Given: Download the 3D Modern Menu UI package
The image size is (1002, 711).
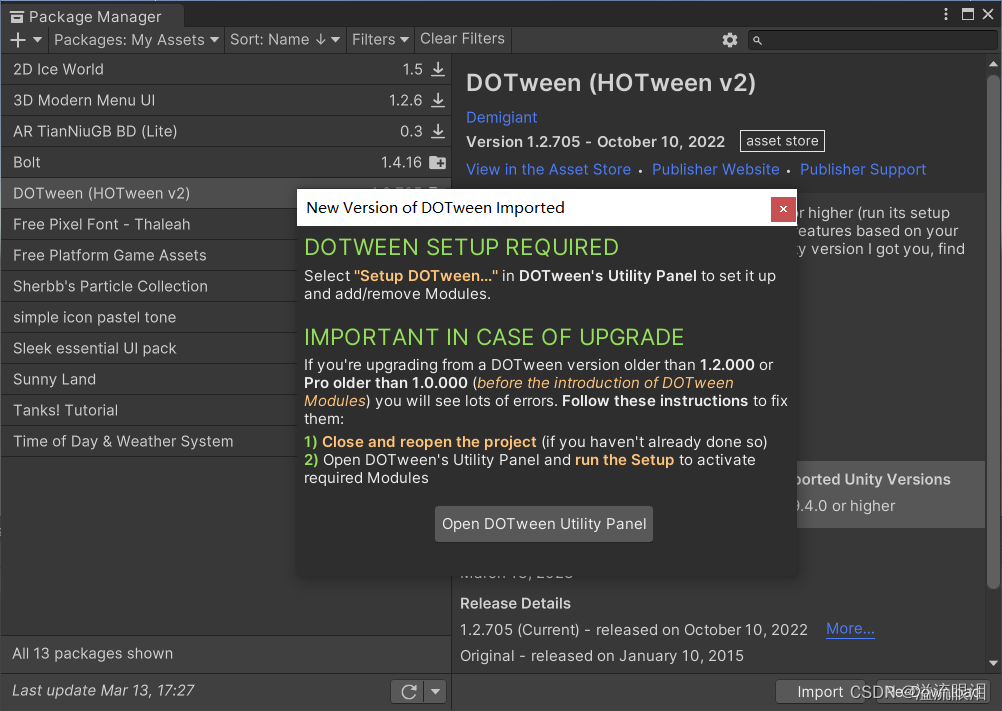Looking at the screenshot, I should click(x=438, y=100).
